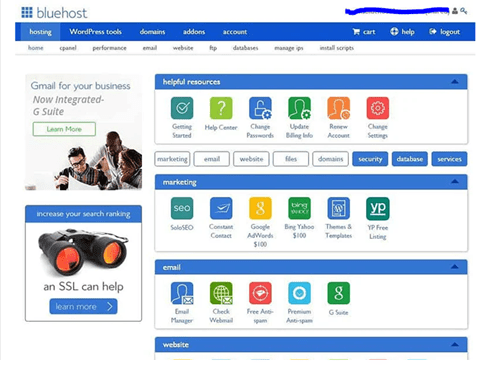Screen dimensions: 487x368
Task: Go to the account tab
Action: pos(235,32)
